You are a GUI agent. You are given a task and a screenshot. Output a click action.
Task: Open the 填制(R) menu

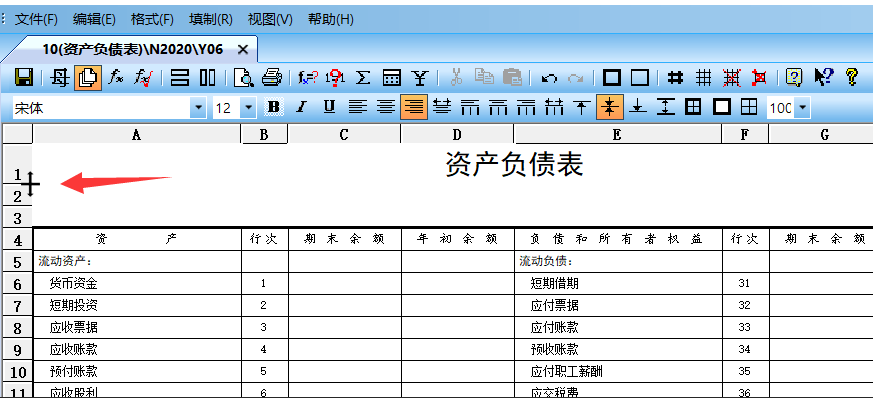click(x=210, y=19)
